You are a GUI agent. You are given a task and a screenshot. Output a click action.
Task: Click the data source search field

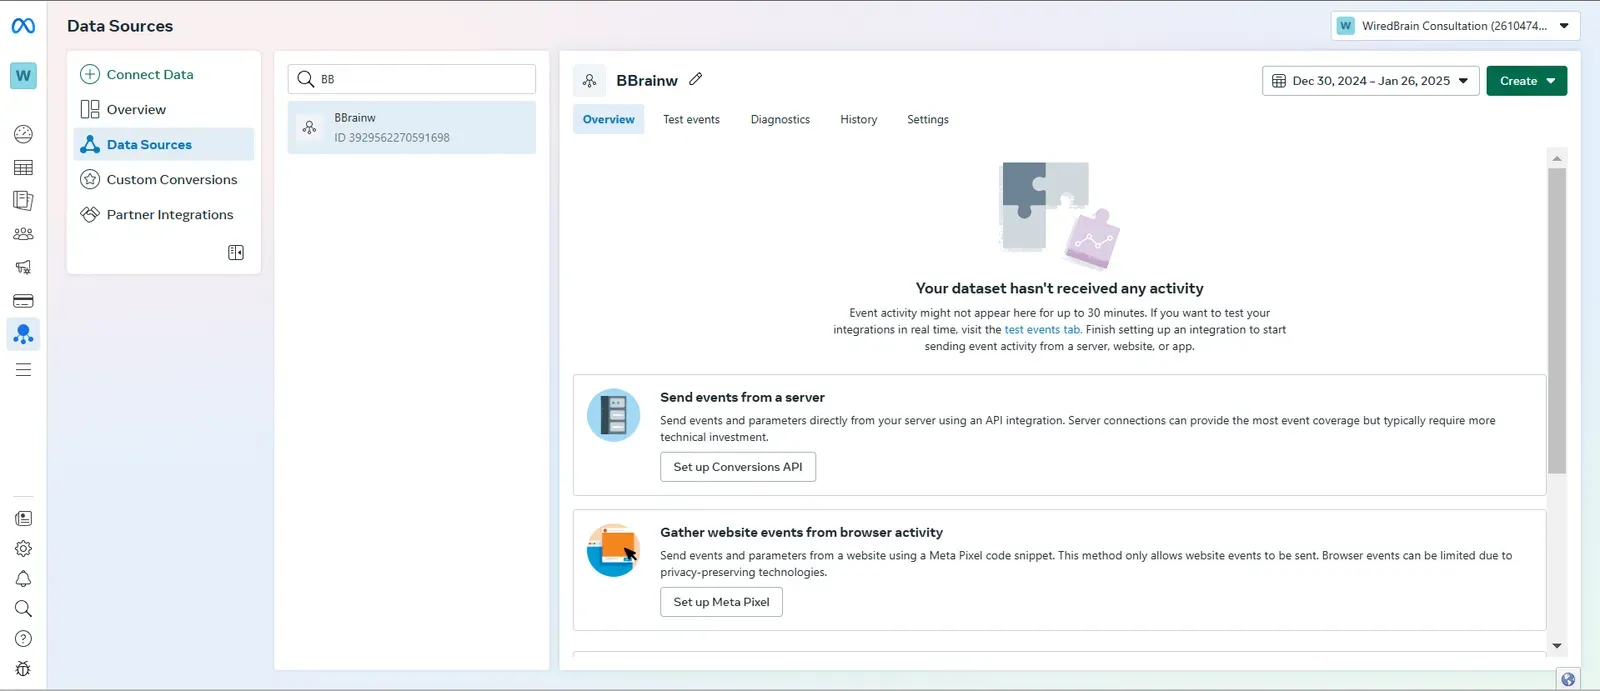pos(412,79)
